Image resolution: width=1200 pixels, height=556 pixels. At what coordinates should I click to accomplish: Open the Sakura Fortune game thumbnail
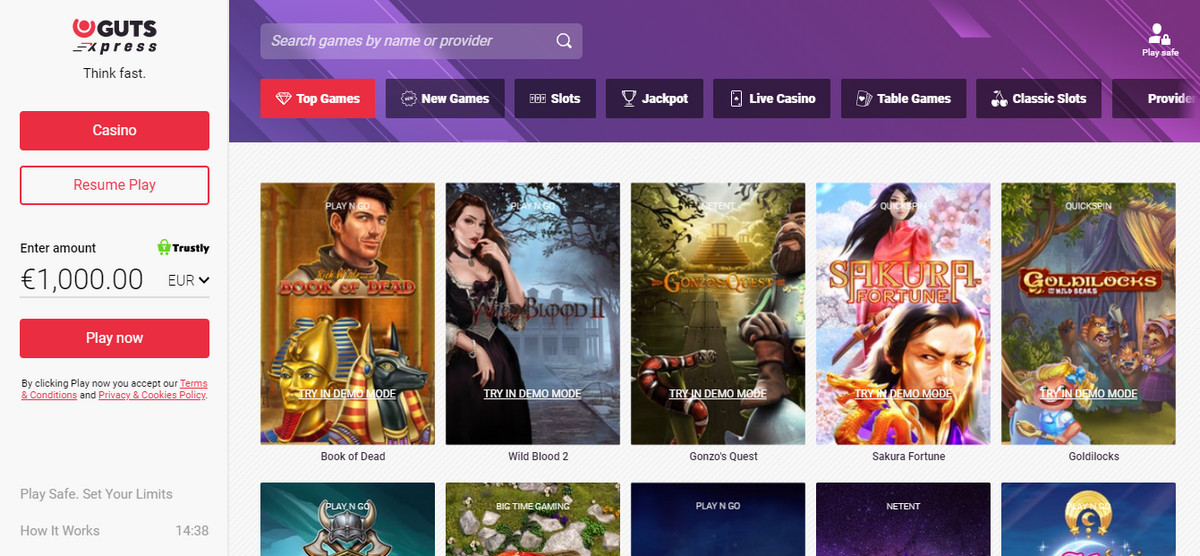(x=903, y=313)
